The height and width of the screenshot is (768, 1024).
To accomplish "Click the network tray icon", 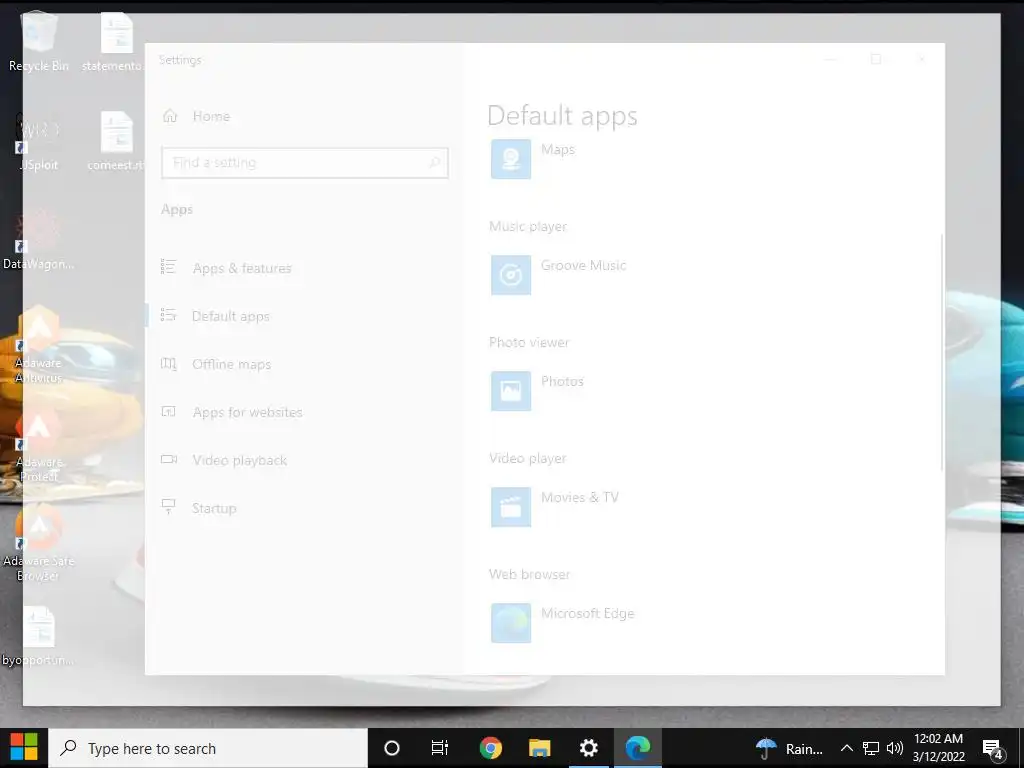I will (x=871, y=748).
